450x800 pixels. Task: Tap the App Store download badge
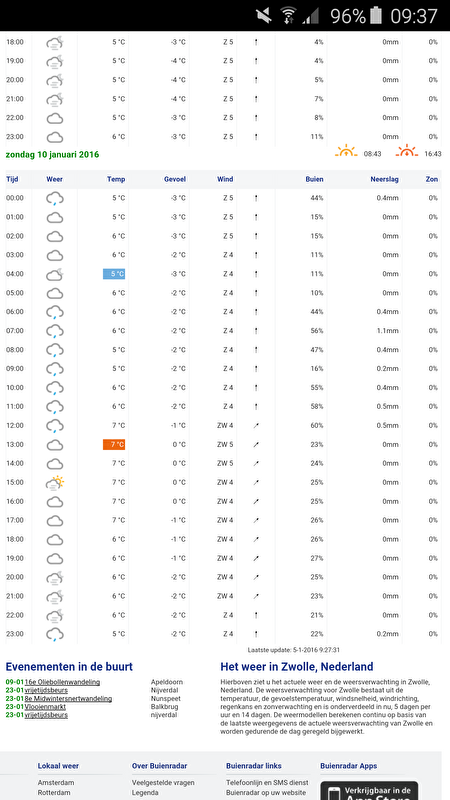pos(369,791)
